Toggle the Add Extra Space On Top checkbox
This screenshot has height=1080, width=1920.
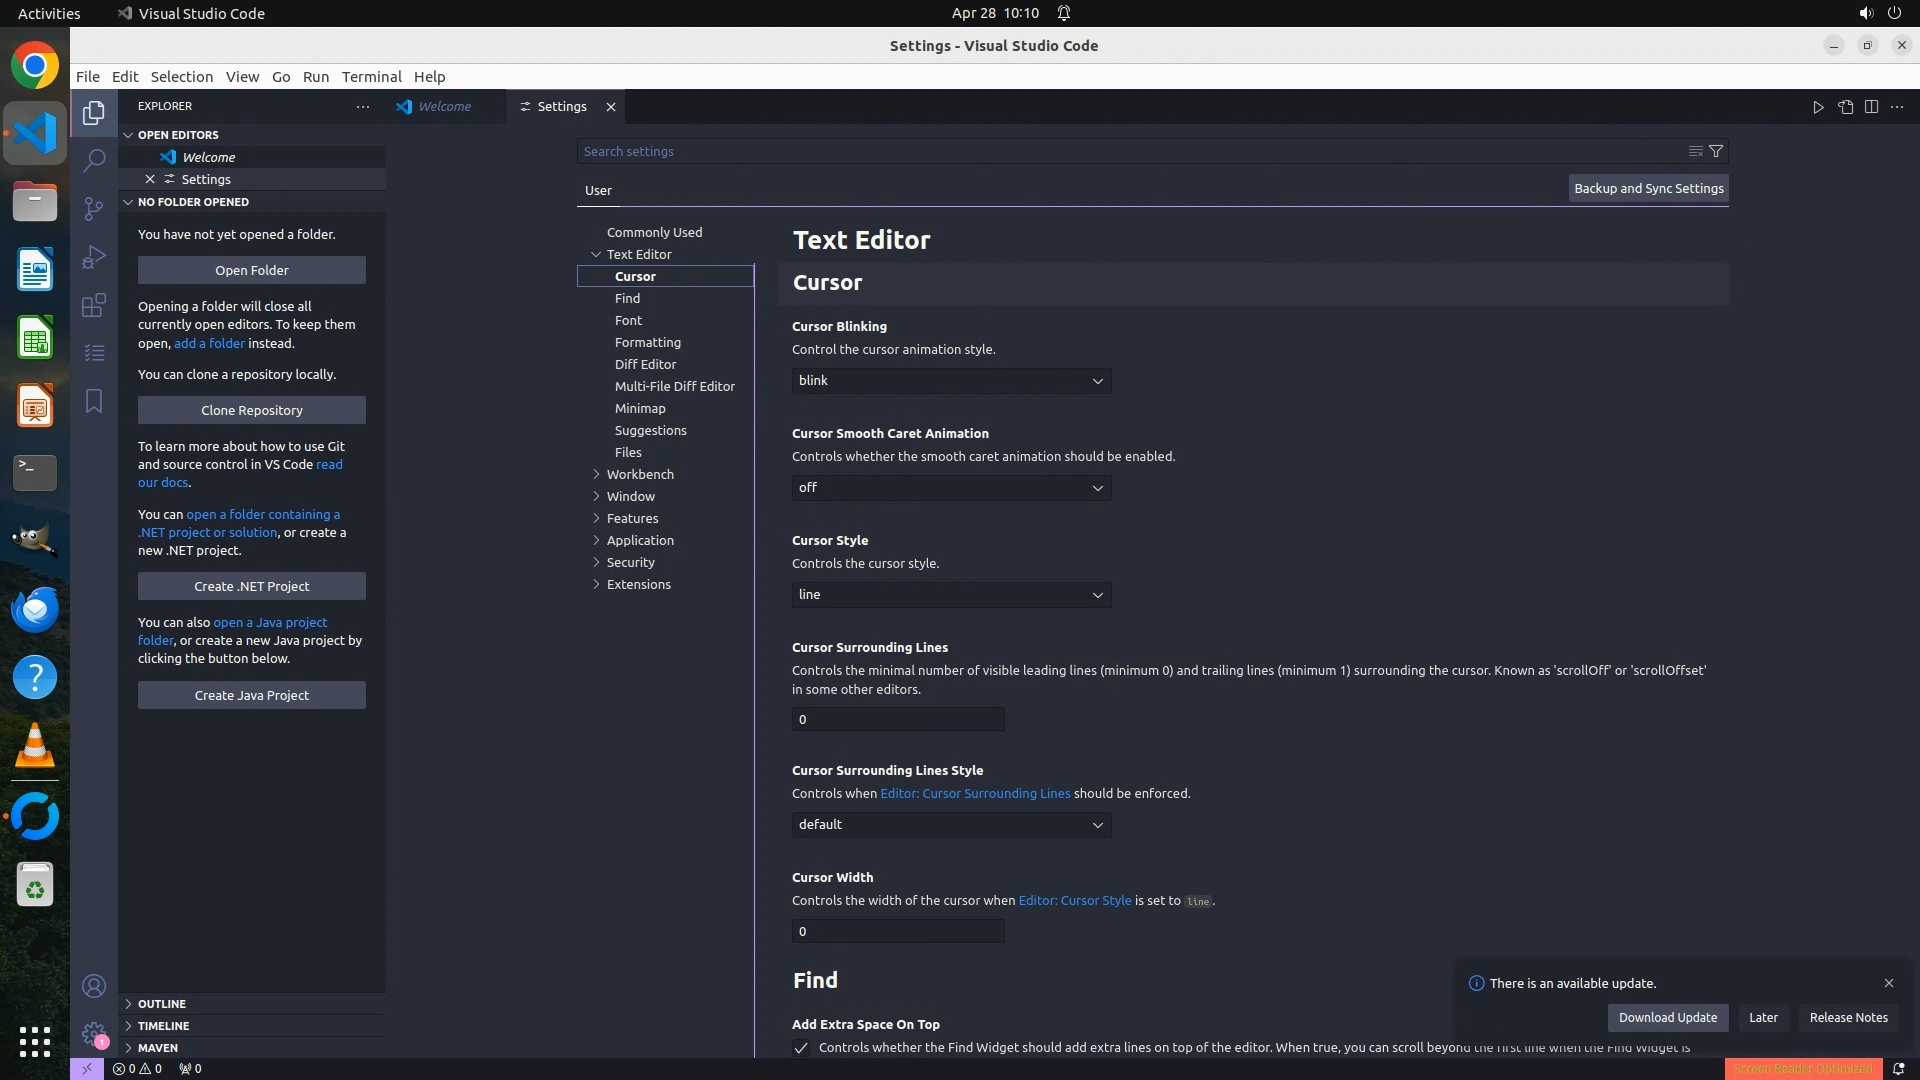pyautogui.click(x=801, y=1048)
